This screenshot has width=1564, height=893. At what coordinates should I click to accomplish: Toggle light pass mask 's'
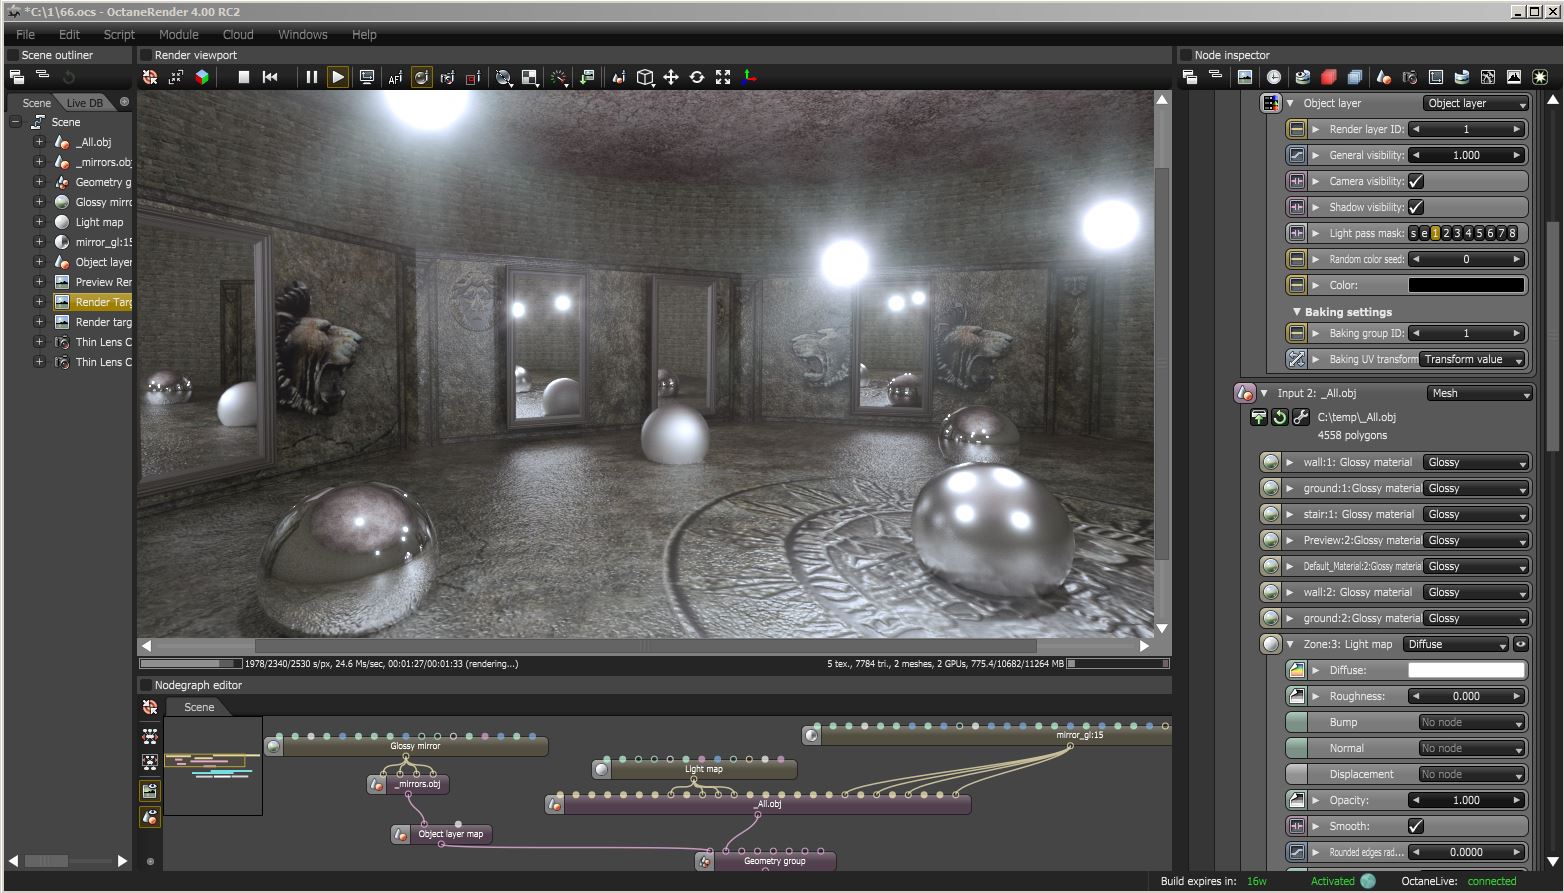point(1414,233)
